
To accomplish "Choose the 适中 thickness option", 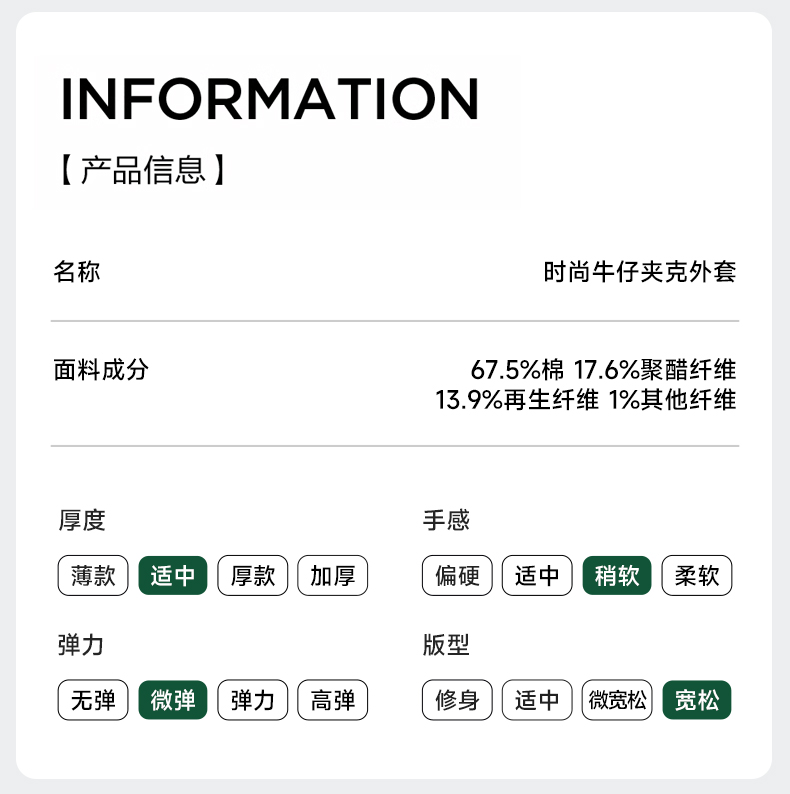I will 173,576.
